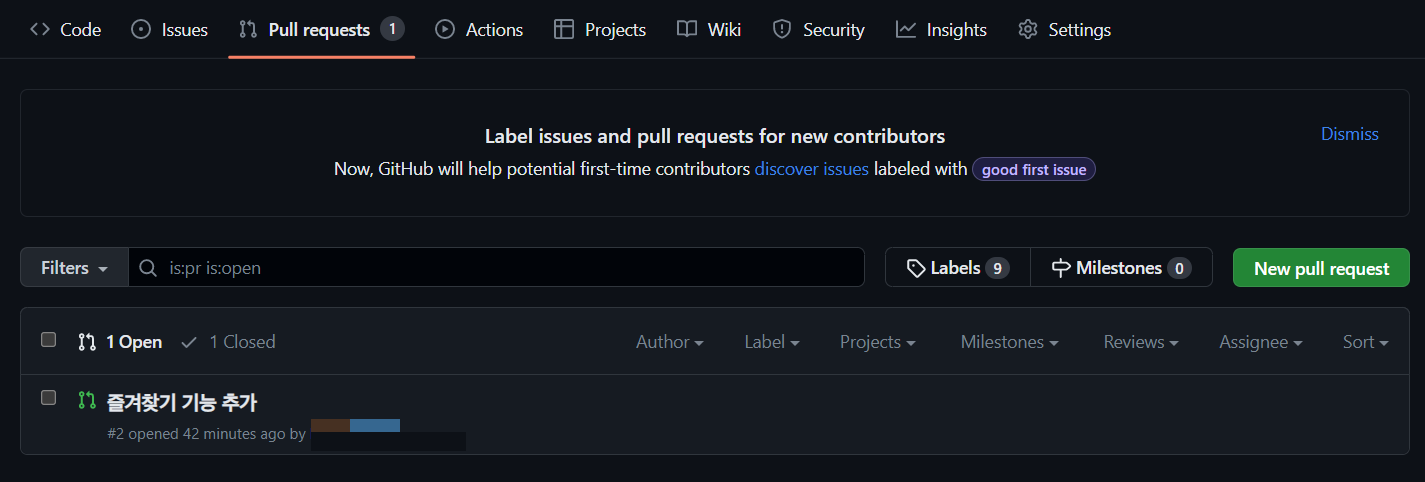Click the good first issue label
The width and height of the screenshot is (1425, 482).
[1034, 169]
